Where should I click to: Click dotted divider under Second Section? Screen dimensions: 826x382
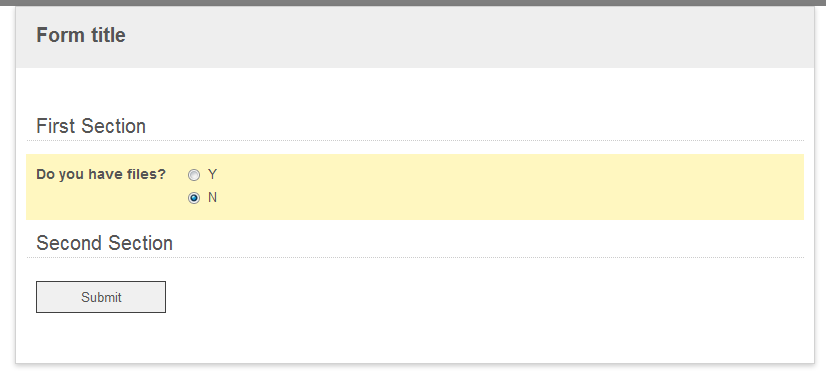(415, 258)
